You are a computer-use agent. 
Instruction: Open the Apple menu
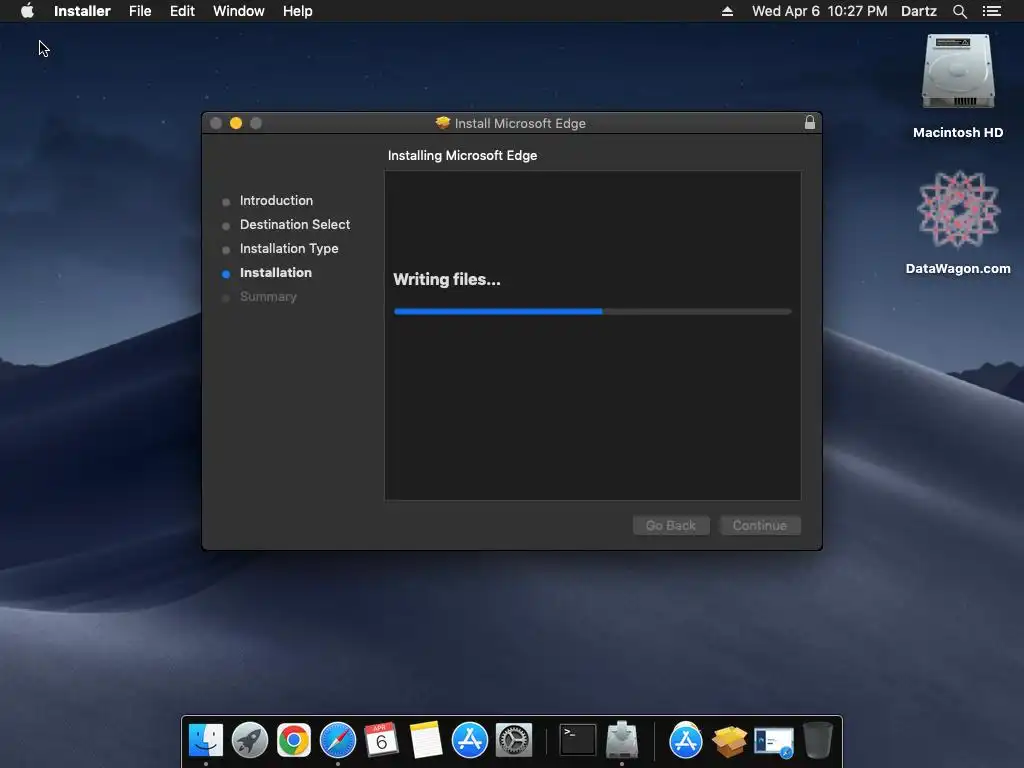tap(27, 11)
